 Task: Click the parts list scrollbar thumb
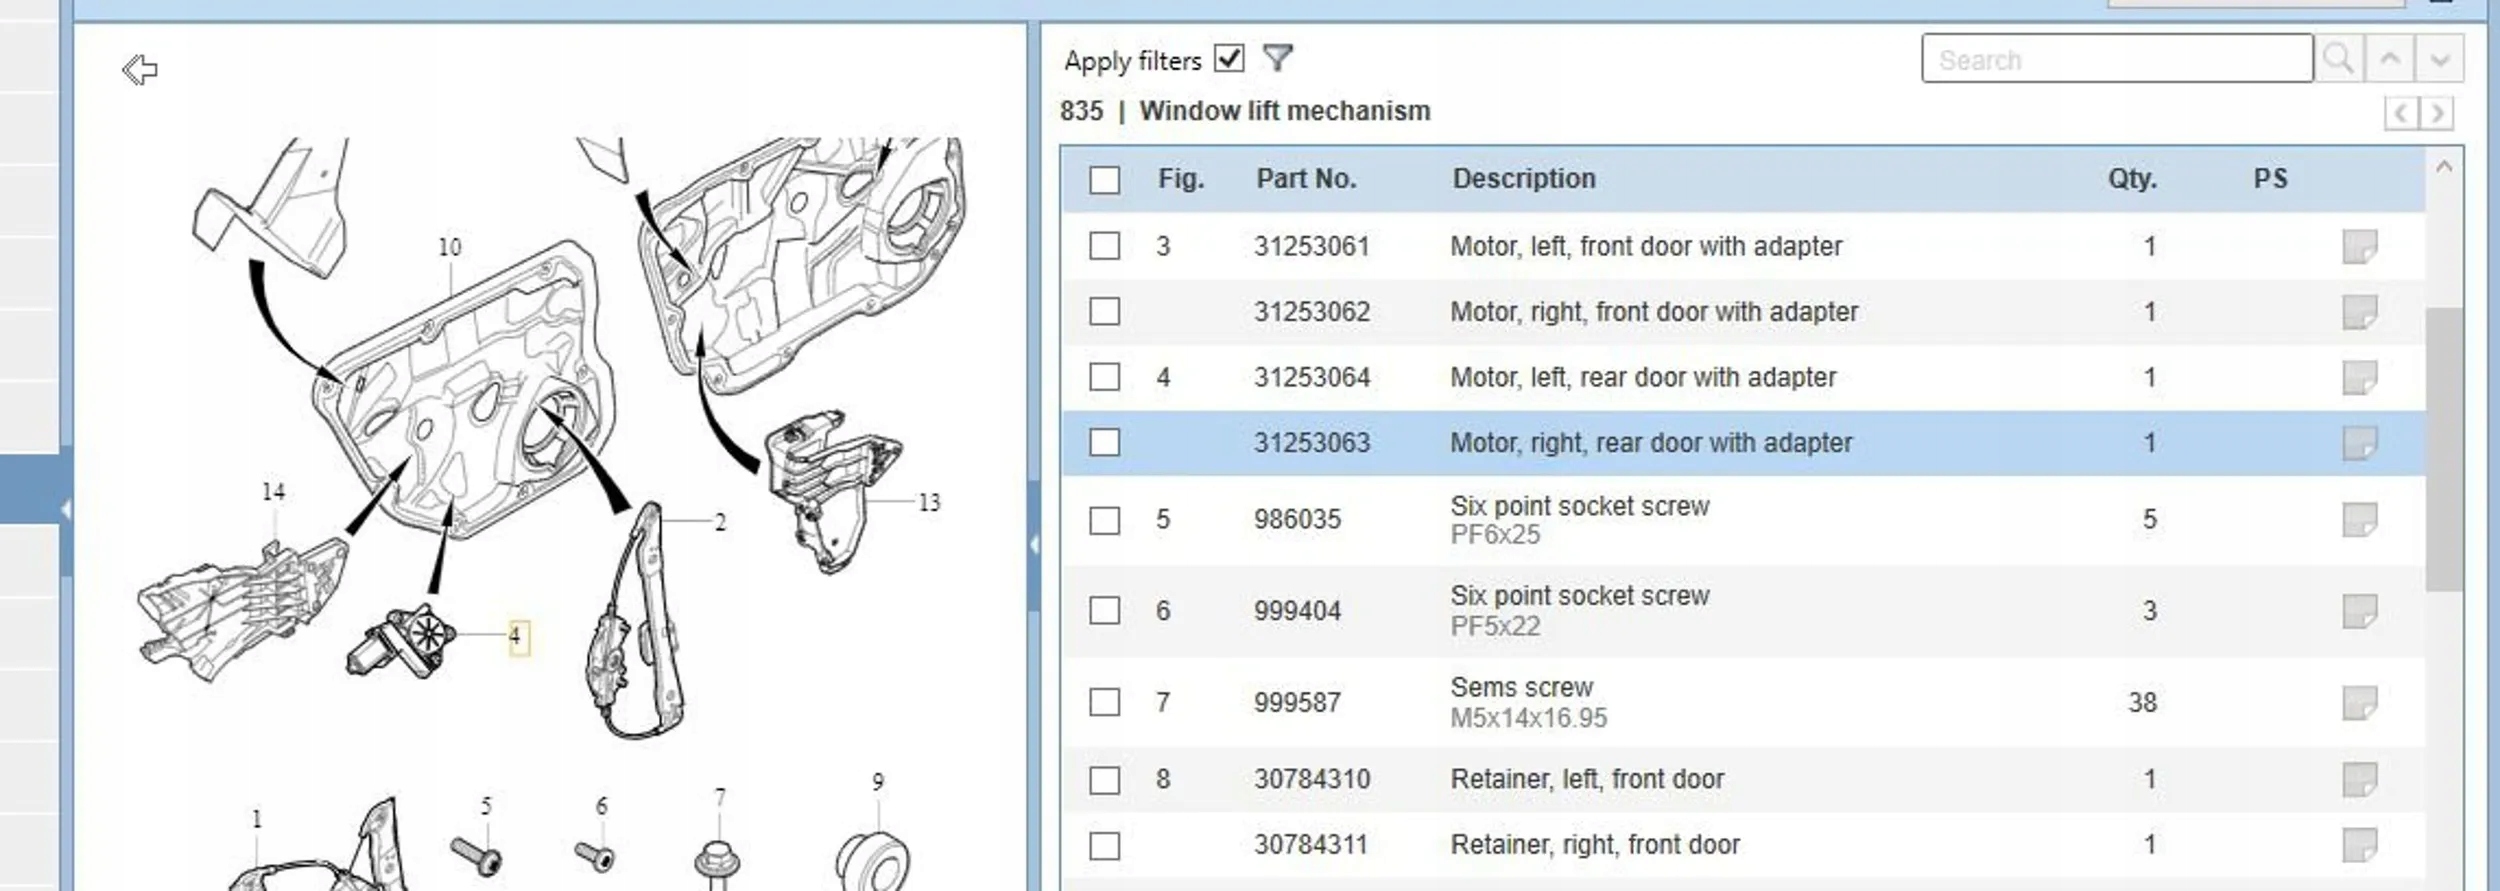pyautogui.click(x=2444, y=449)
